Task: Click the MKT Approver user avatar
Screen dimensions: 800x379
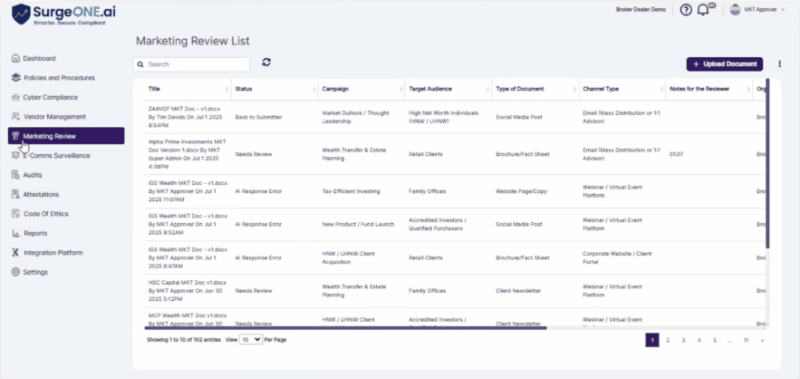Action: click(x=735, y=9)
